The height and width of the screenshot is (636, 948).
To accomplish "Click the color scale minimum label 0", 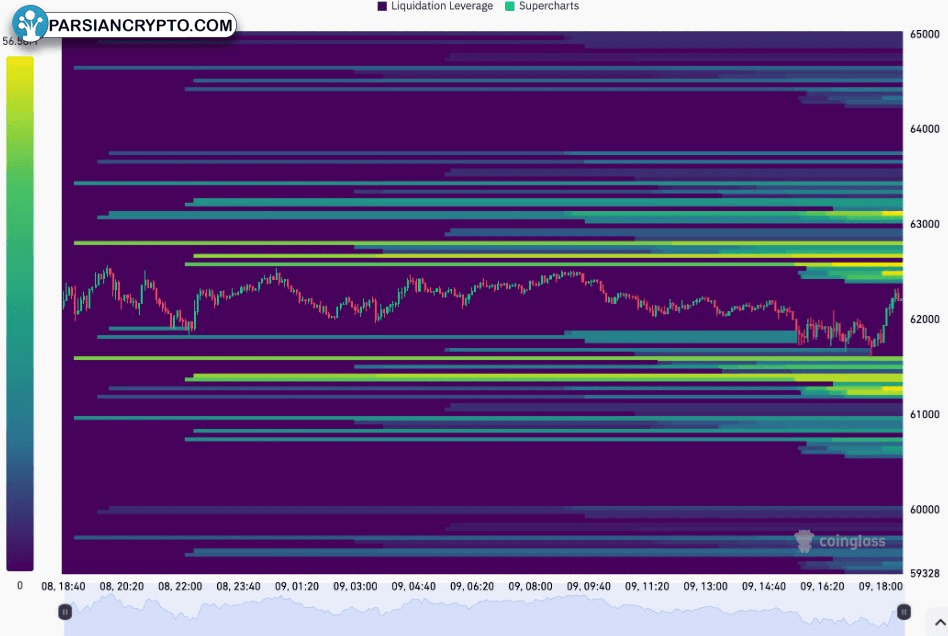I will (x=20, y=585).
